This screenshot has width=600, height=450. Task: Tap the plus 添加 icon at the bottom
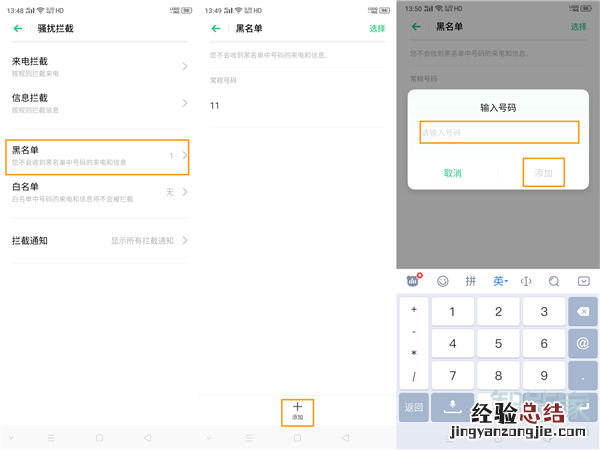(x=297, y=410)
